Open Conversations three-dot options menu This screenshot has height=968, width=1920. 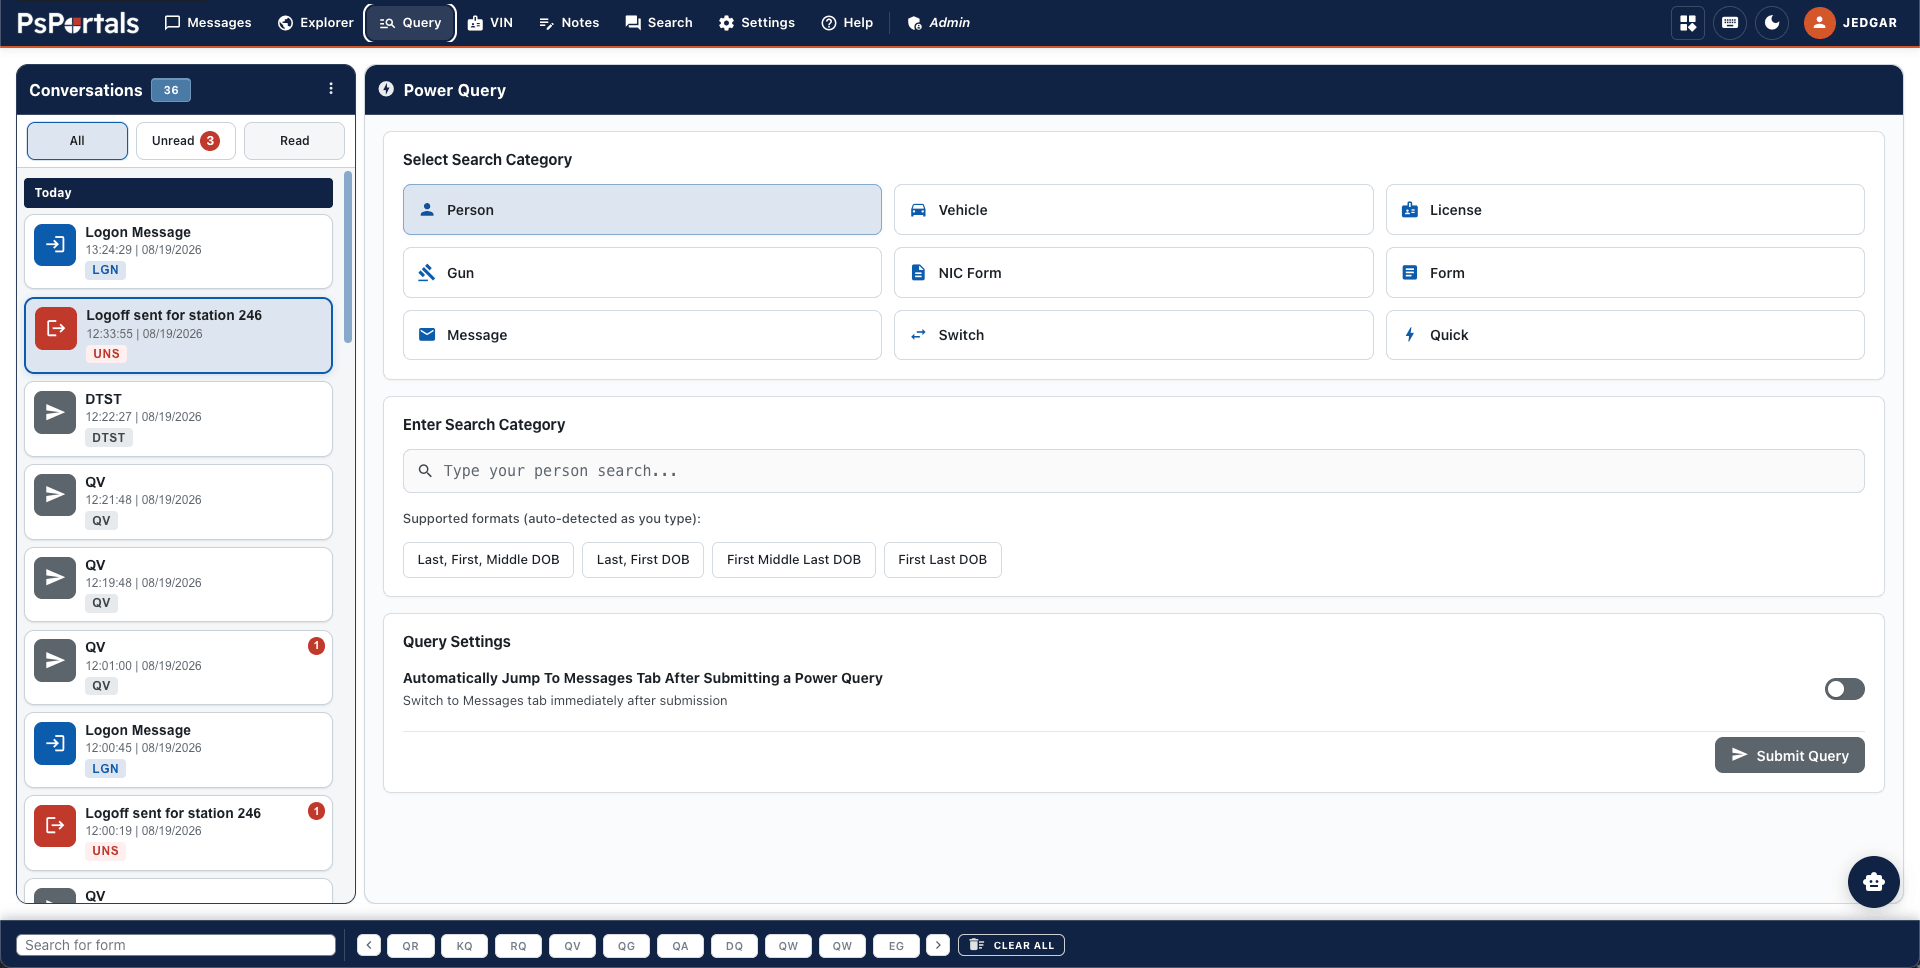pos(331,89)
